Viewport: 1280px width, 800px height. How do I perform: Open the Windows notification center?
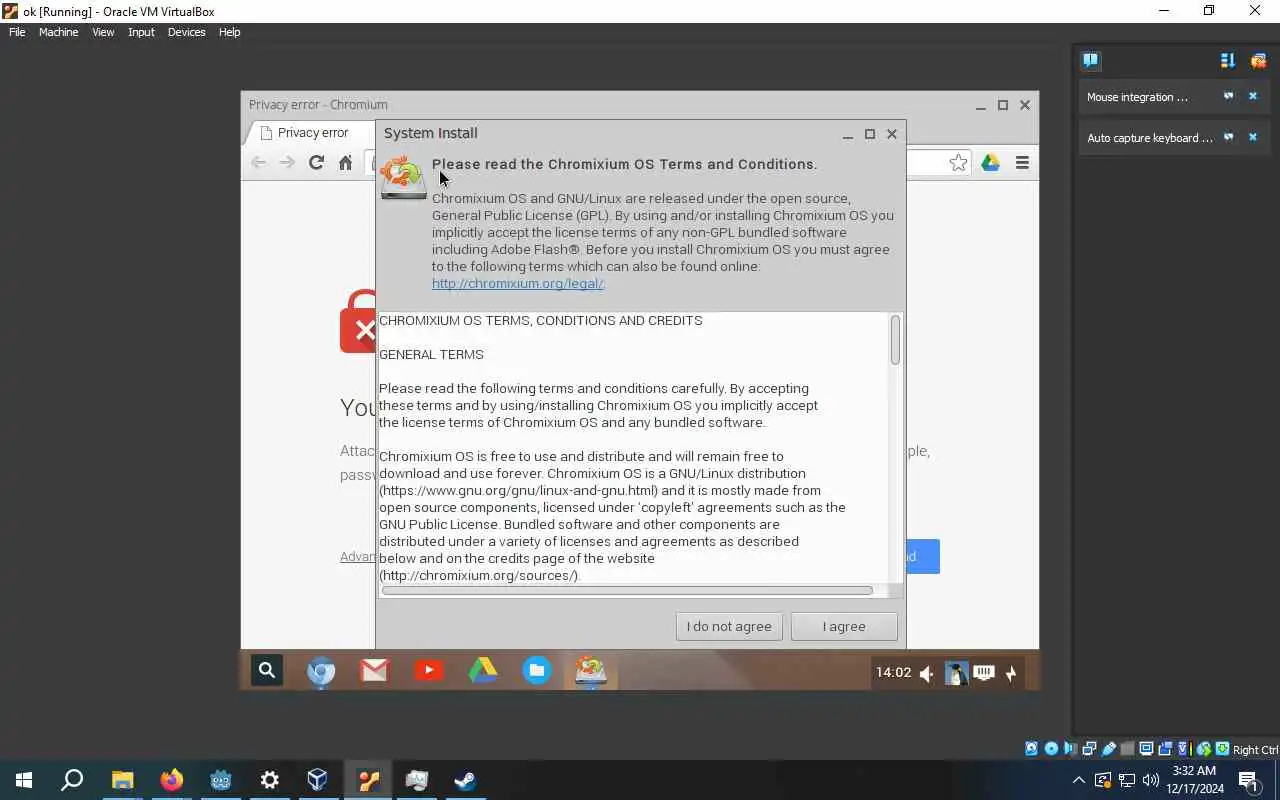click(1249, 780)
